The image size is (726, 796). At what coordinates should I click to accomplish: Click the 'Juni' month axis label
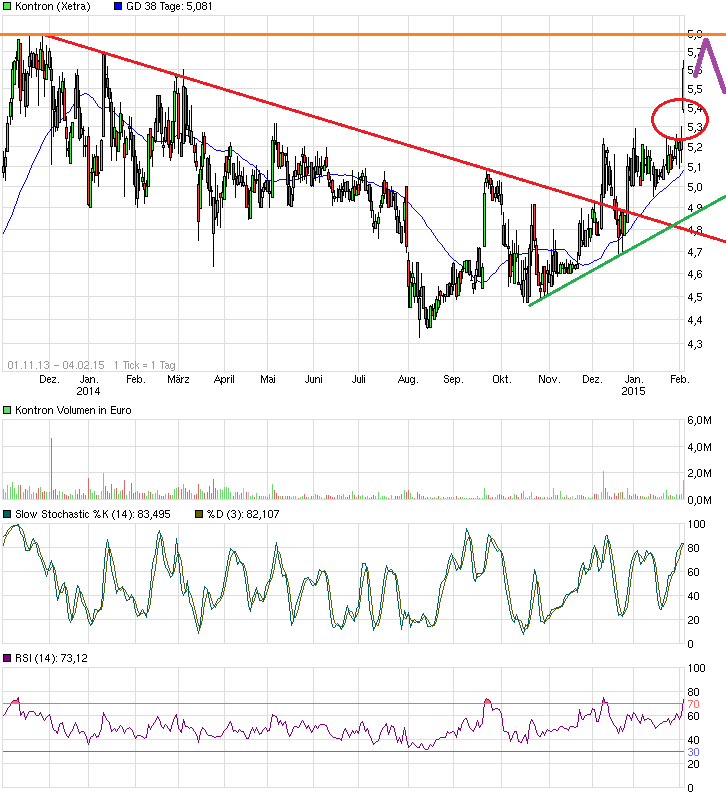(313, 379)
